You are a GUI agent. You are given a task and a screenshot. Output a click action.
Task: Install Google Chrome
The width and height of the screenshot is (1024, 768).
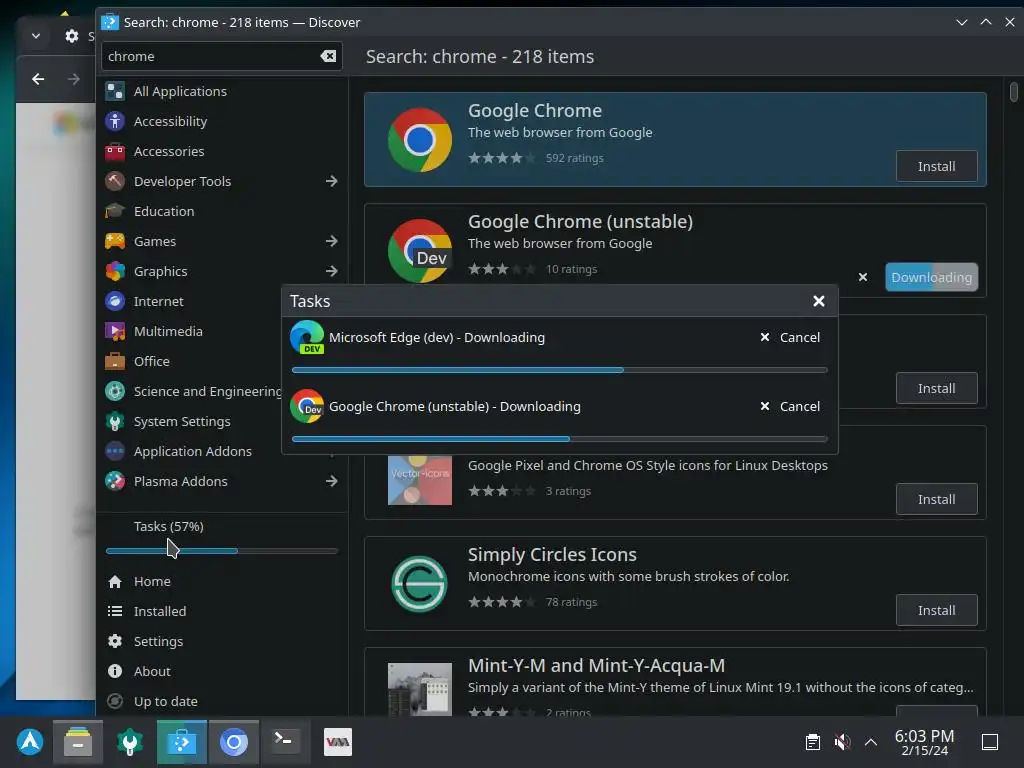[x=936, y=167]
